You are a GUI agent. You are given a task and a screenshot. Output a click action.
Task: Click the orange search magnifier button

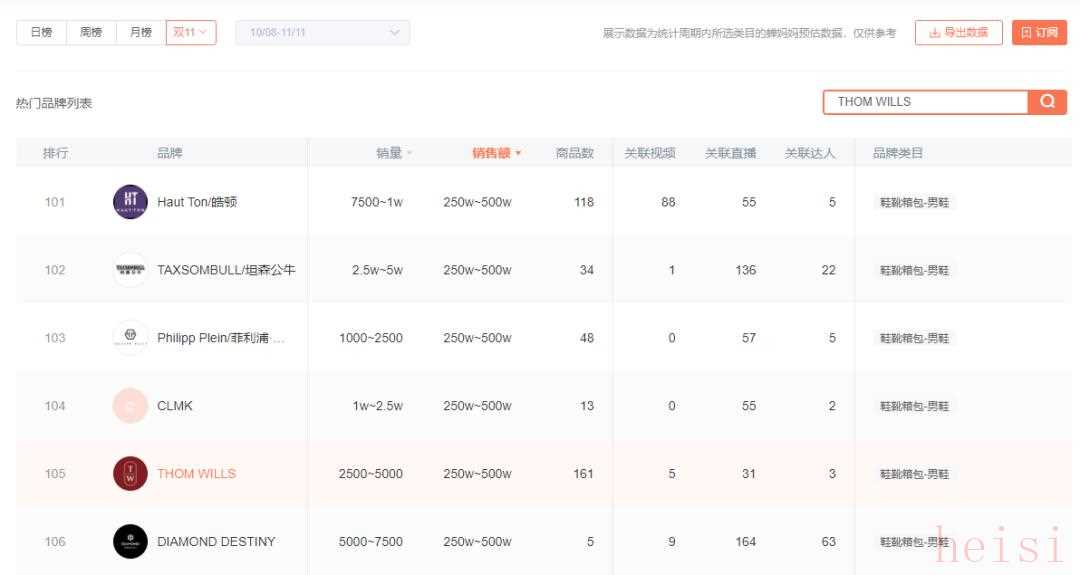pos(1047,101)
